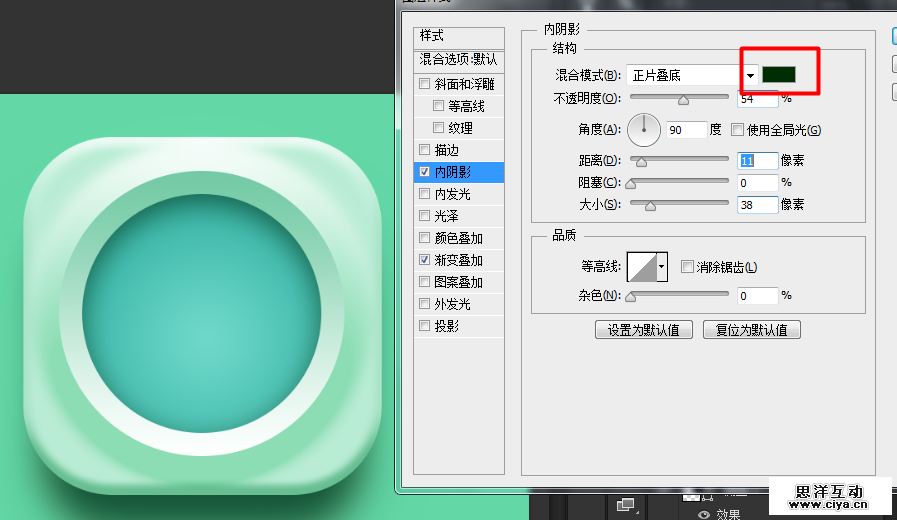
Task: Click the screen mode icon below the dialog
Action: 626,505
